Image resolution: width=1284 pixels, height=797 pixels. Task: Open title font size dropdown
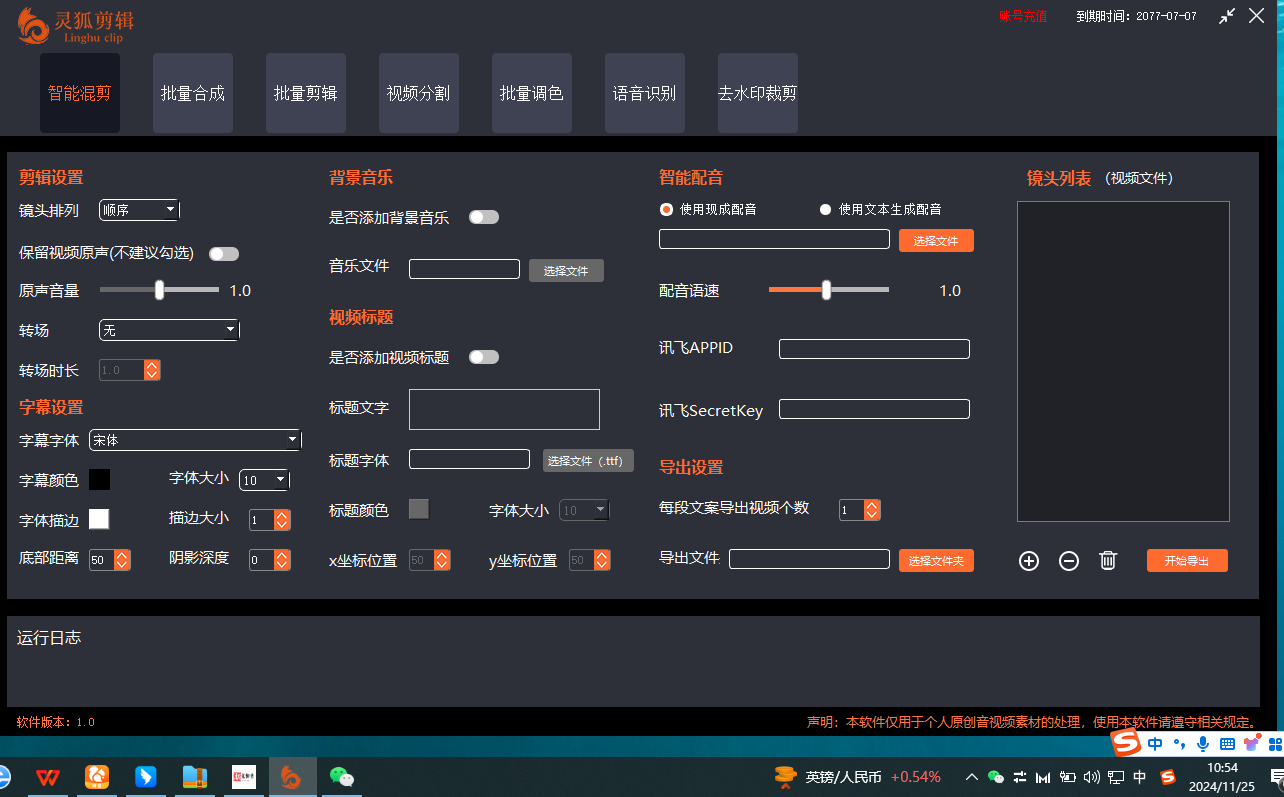tap(583, 510)
